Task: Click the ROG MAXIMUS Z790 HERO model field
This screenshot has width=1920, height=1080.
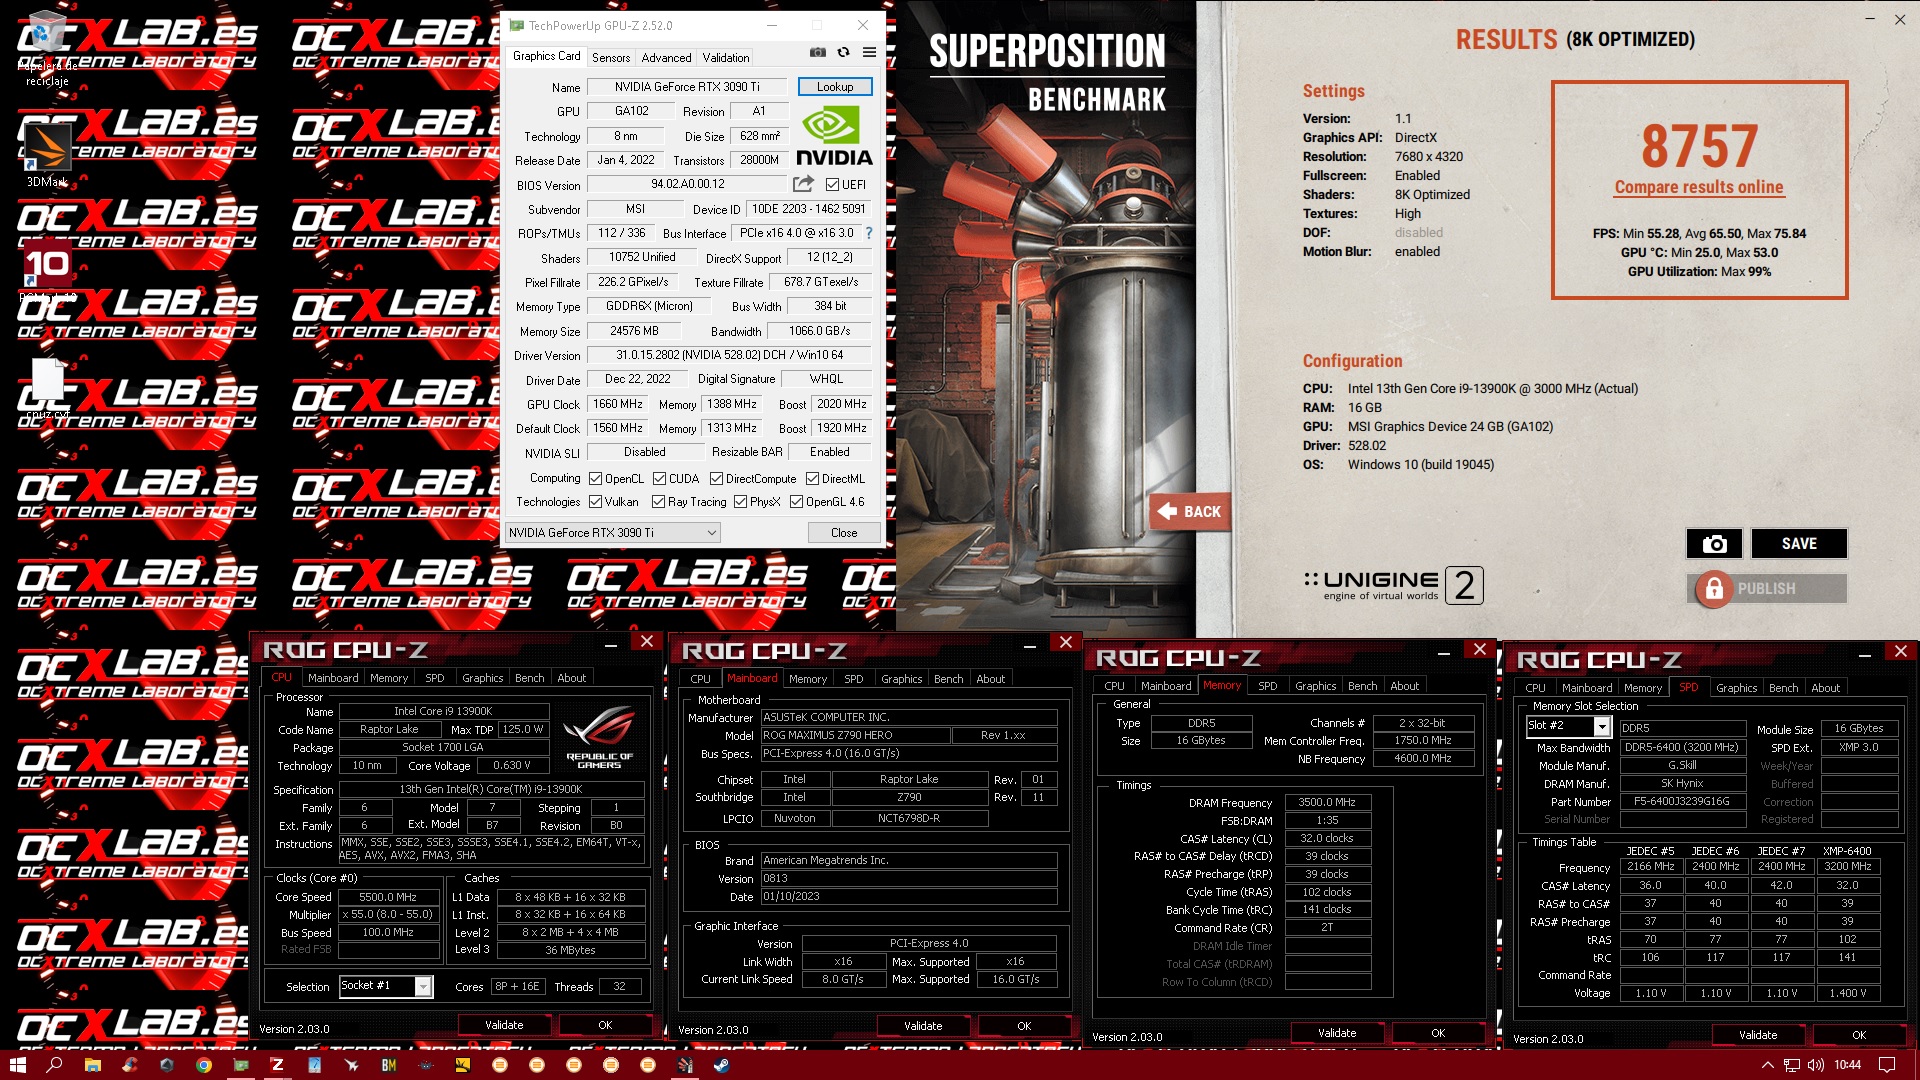Action: click(855, 735)
